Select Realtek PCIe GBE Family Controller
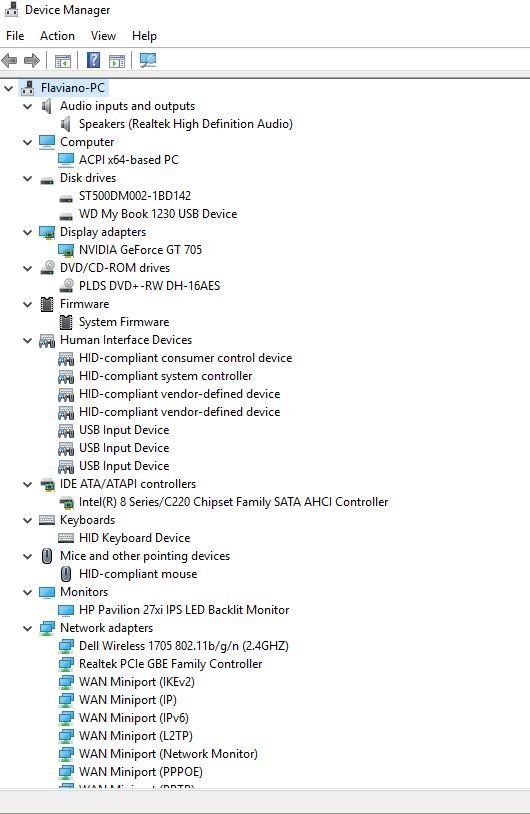Screen dimensions: 530x814 (171, 664)
